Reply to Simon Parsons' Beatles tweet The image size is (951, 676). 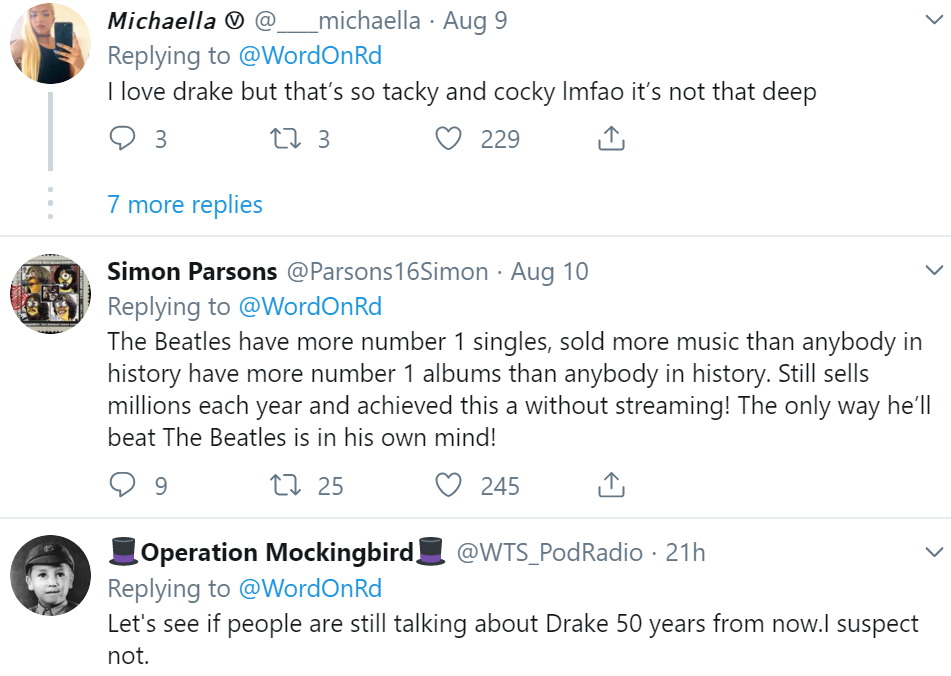122,485
